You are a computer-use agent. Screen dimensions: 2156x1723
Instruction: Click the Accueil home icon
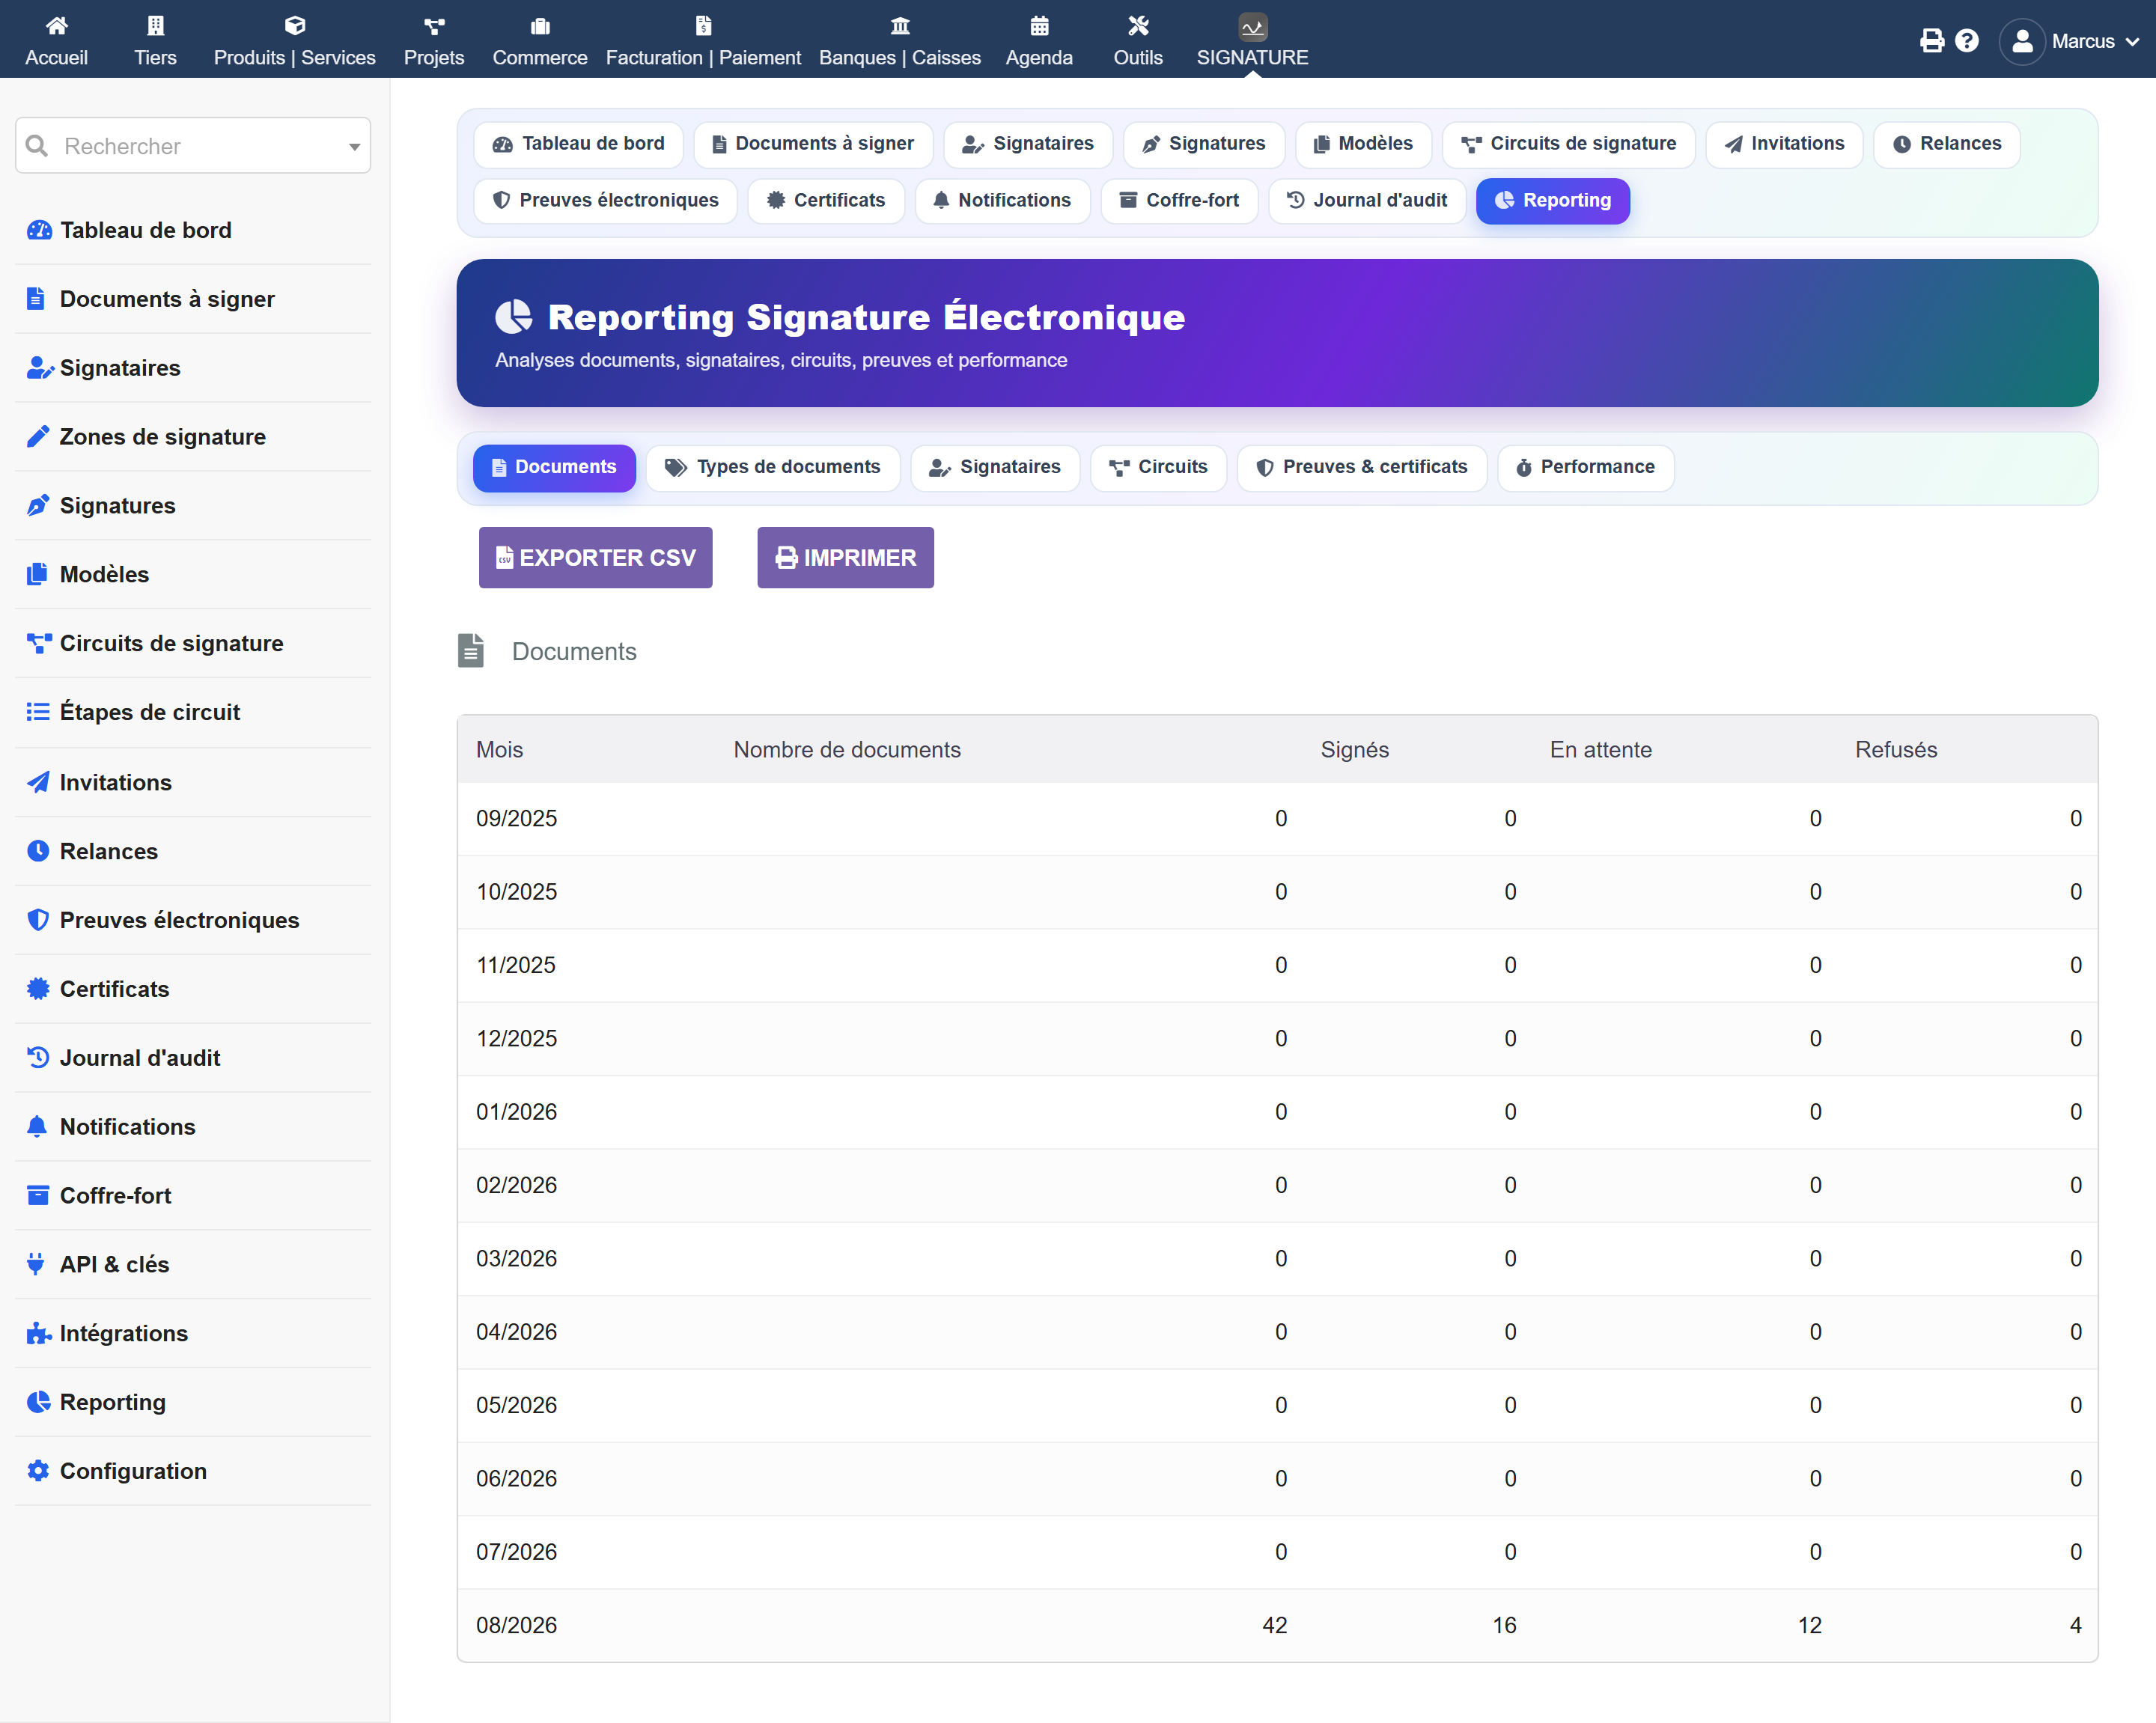click(x=57, y=25)
